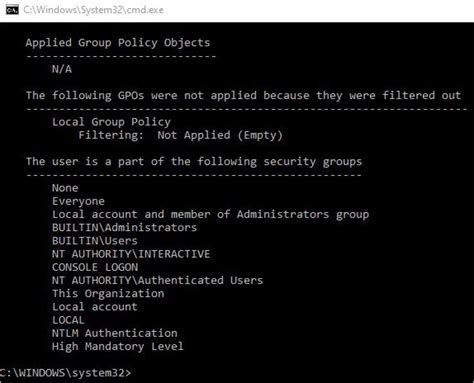The width and height of the screenshot is (474, 383).
Task: Click the 'This Organization' entry
Action: point(108,294)
